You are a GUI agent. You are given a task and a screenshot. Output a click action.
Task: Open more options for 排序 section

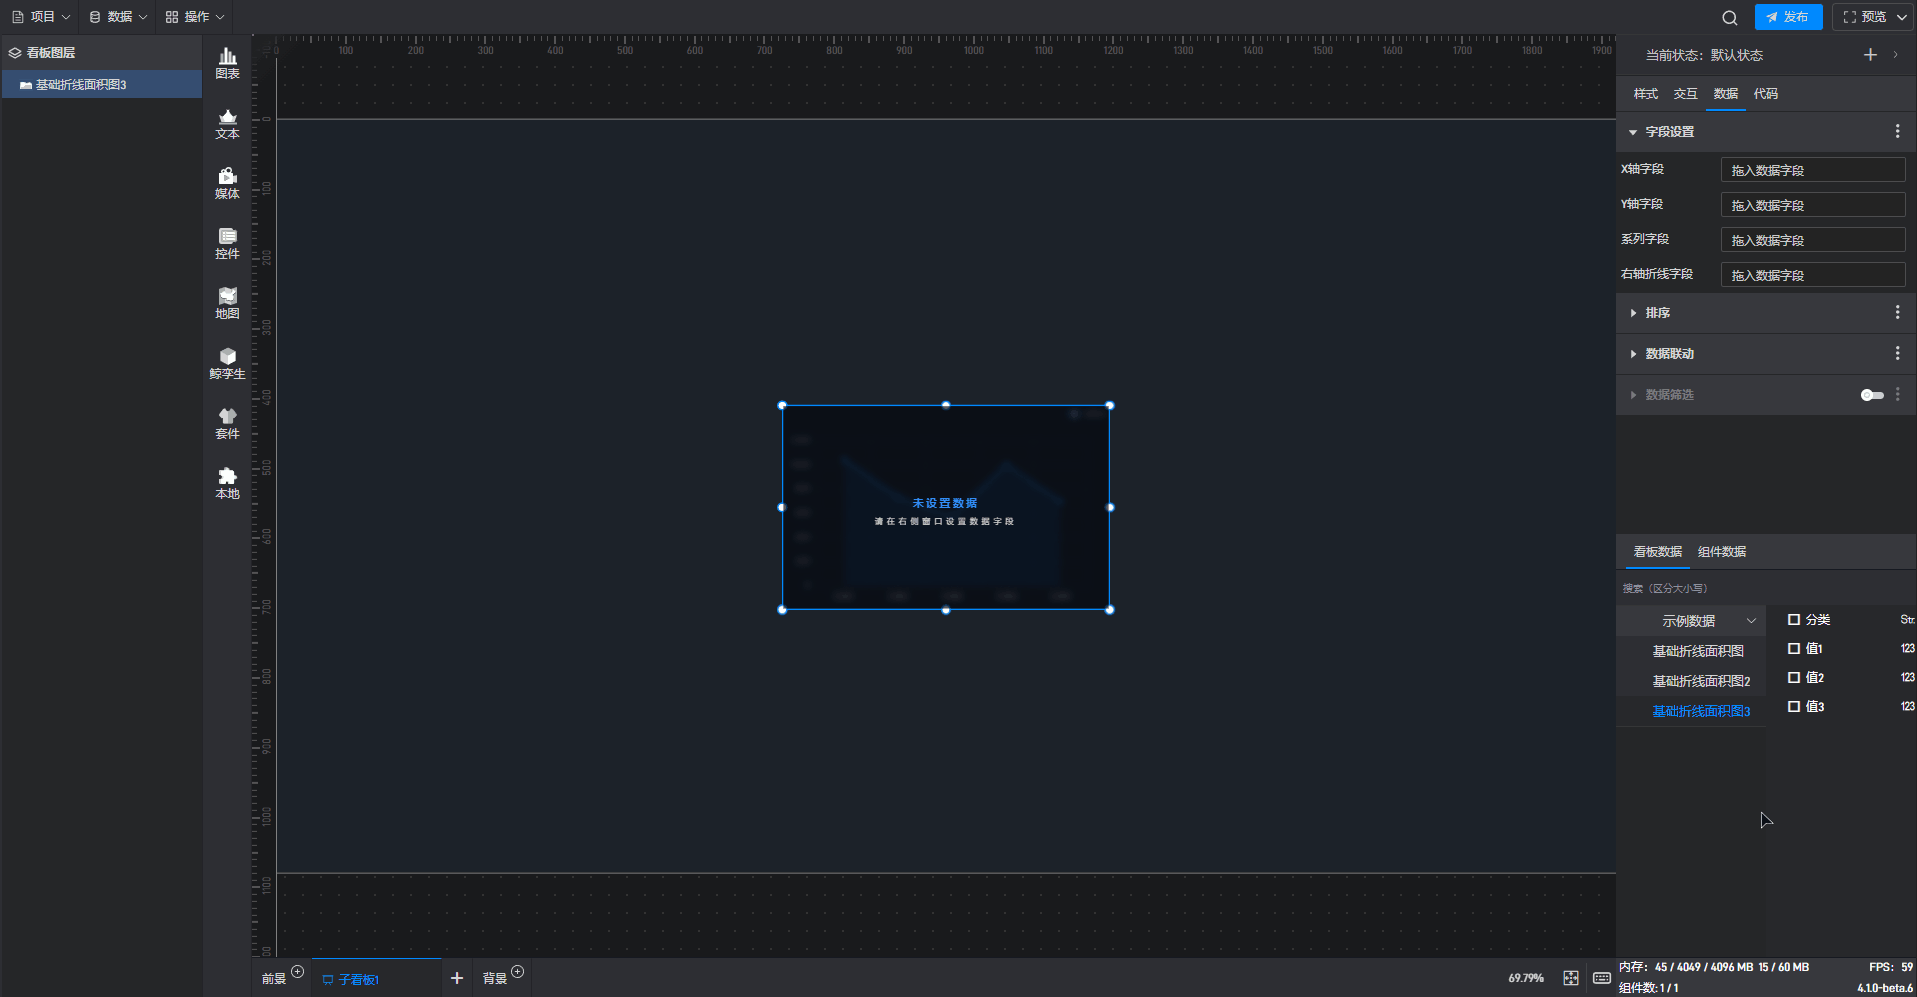1897,313
